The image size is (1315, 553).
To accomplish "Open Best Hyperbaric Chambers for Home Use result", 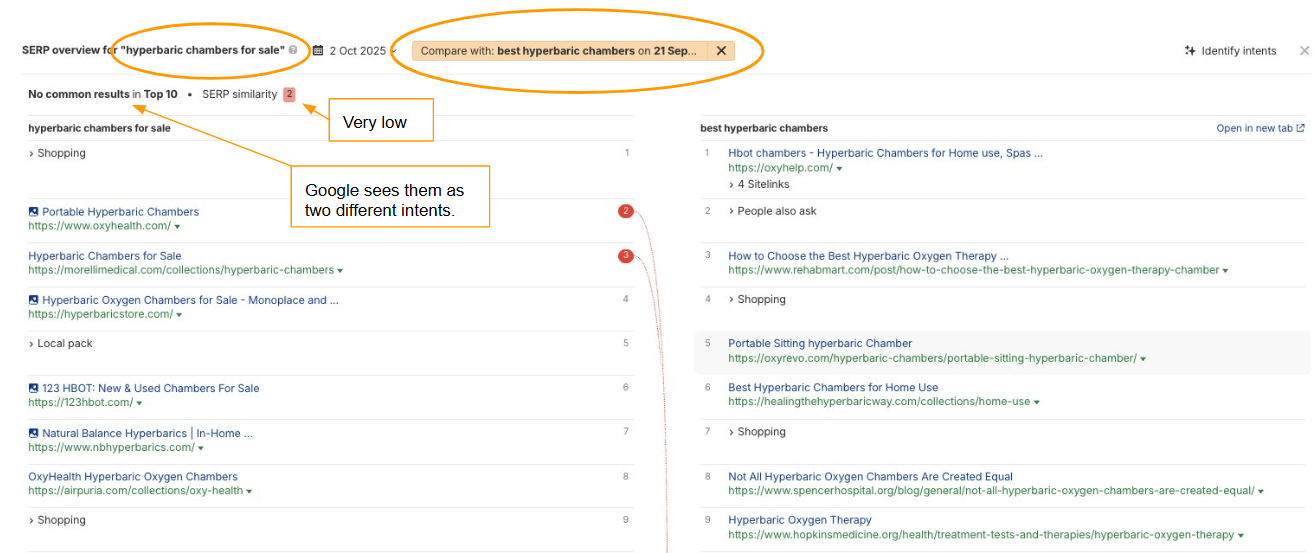I will [x=833, y=387].
